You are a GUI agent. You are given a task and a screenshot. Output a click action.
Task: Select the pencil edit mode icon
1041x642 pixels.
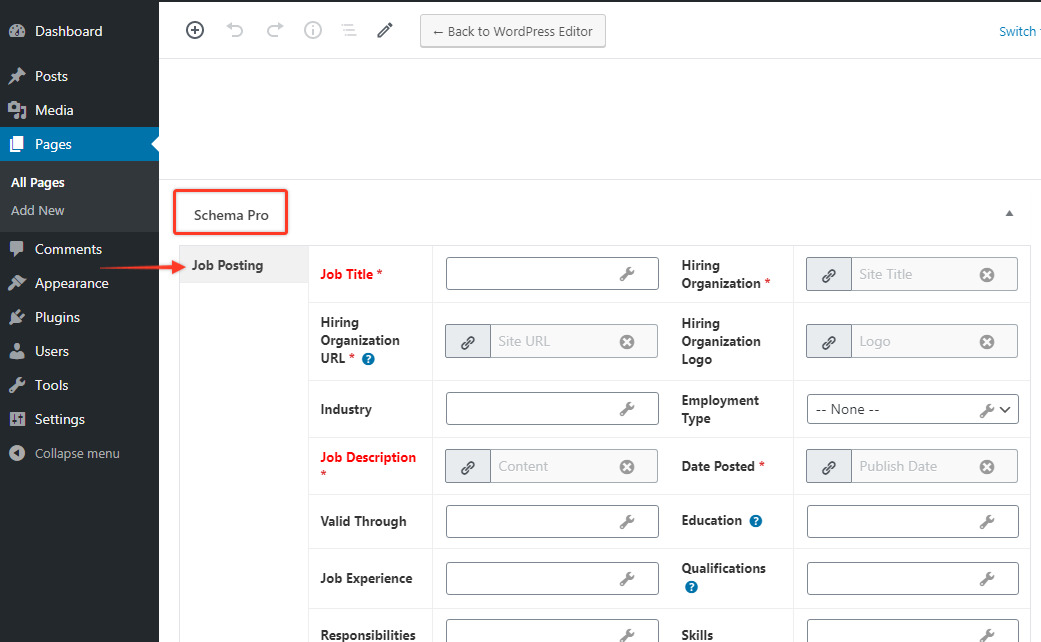(384, 30)
